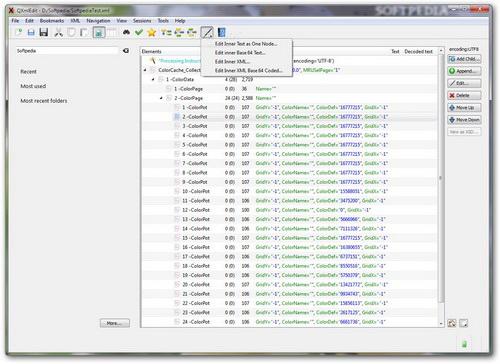
Task: Click the Add Child button
Action: point(464,59)
